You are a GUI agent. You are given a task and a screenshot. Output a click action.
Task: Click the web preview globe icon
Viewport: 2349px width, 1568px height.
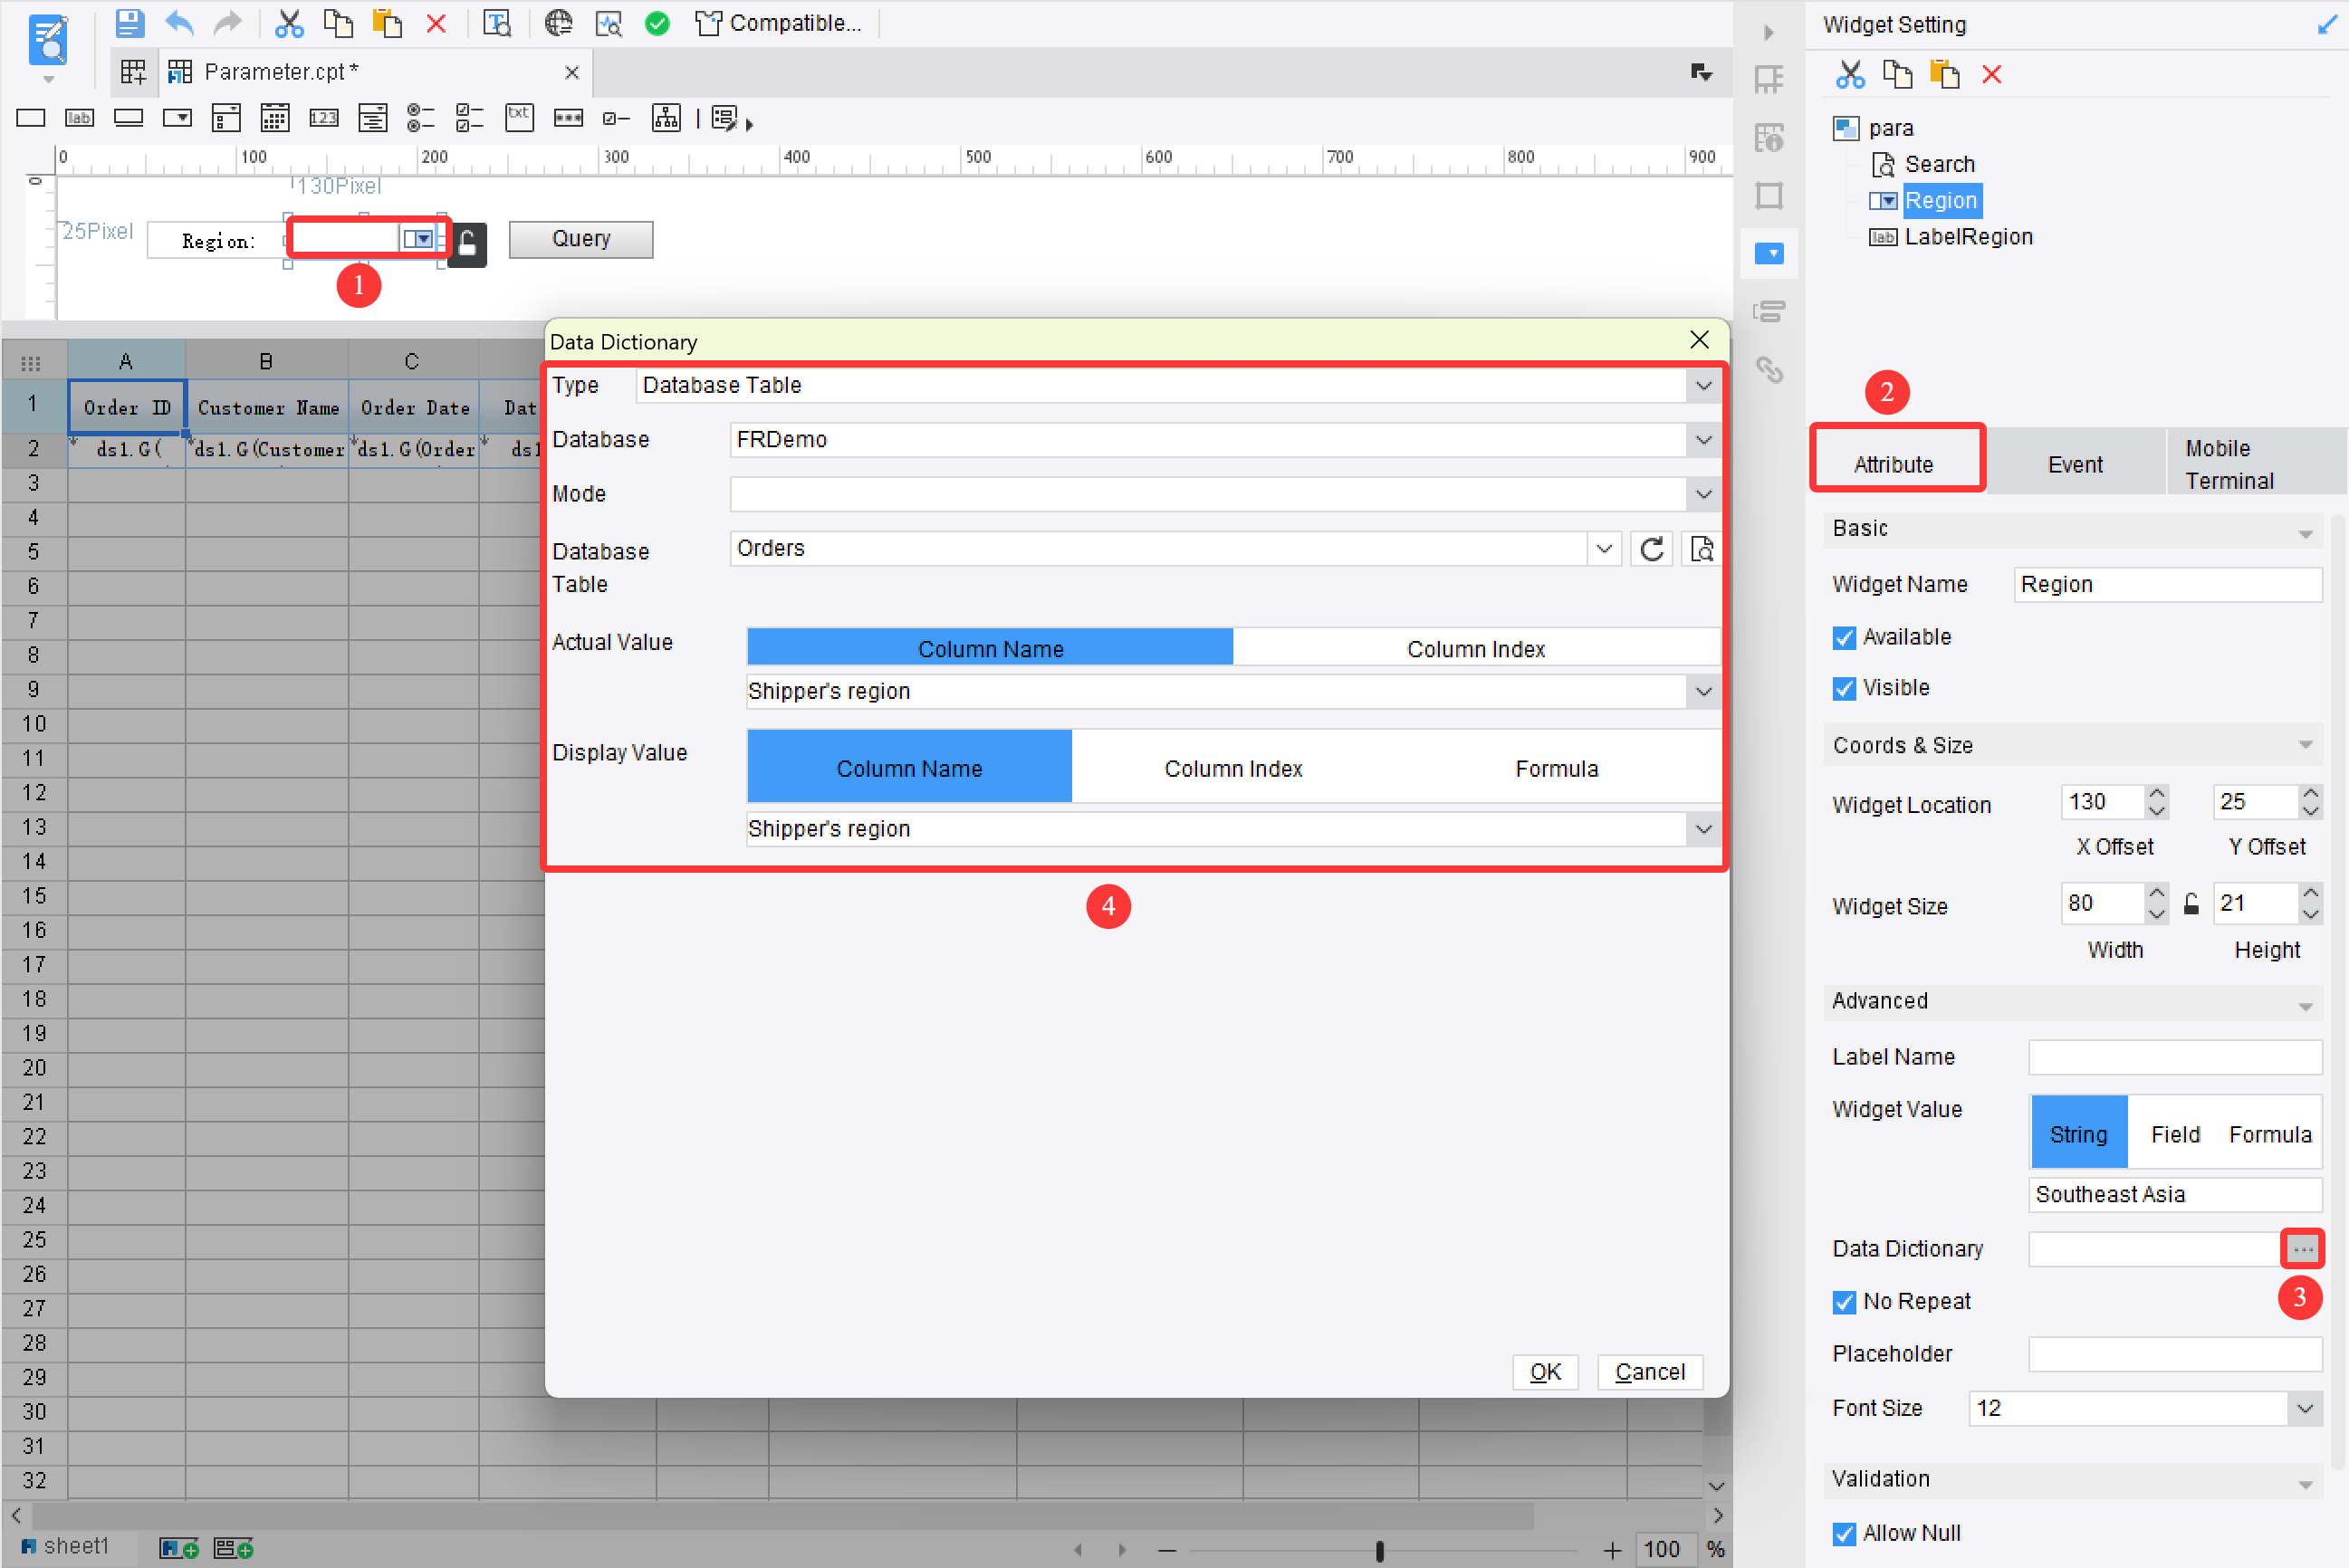[x=558, y=23]
